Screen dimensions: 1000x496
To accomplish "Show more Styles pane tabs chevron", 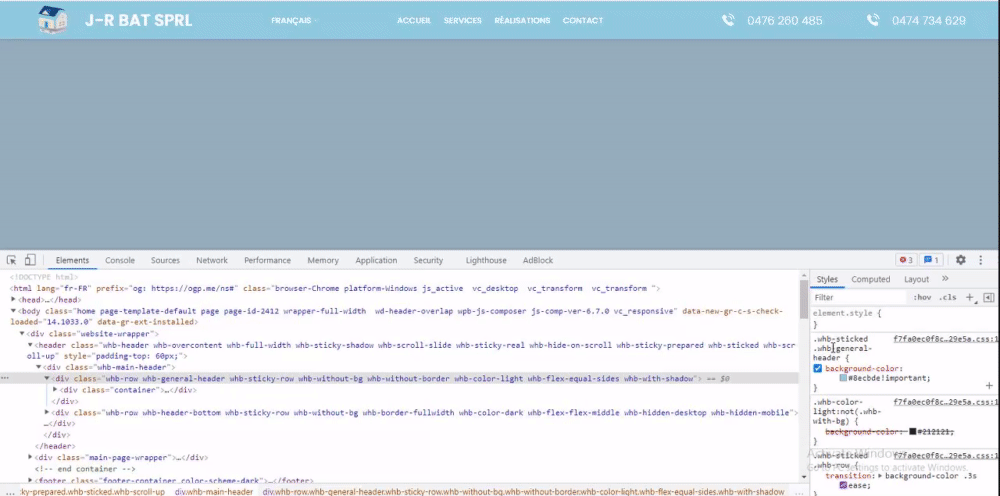I will [x=945, y=279].
